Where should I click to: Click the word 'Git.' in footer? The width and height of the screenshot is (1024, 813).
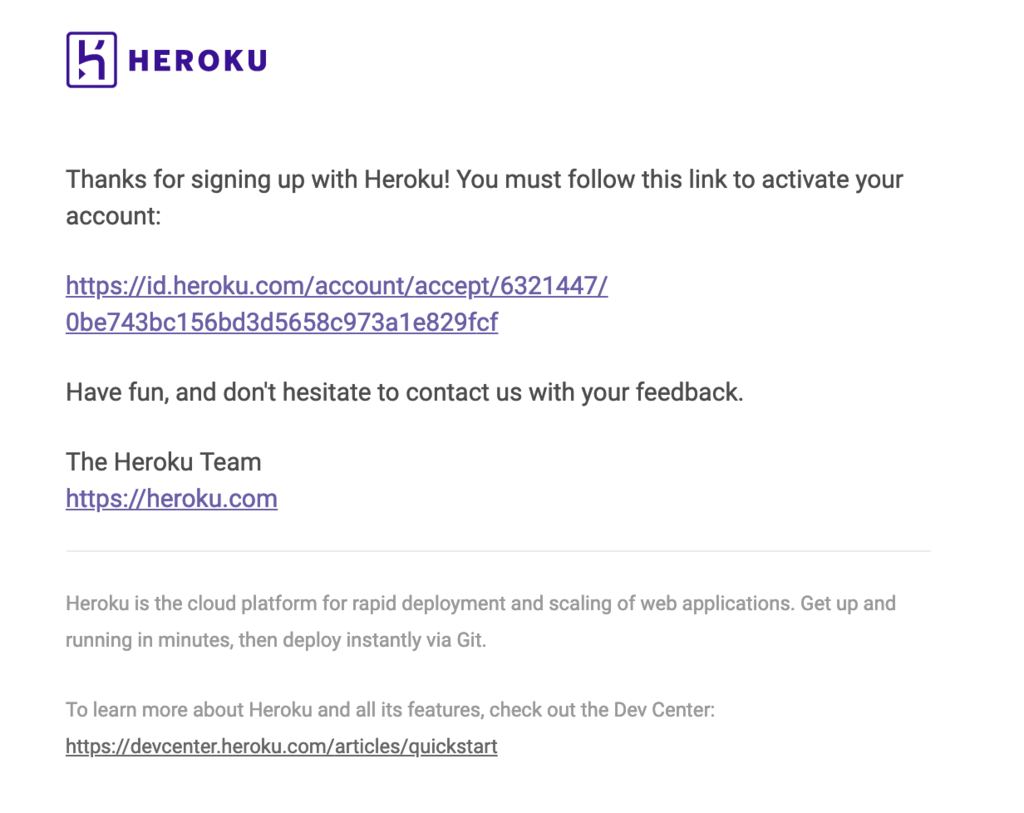pos(472,640)
